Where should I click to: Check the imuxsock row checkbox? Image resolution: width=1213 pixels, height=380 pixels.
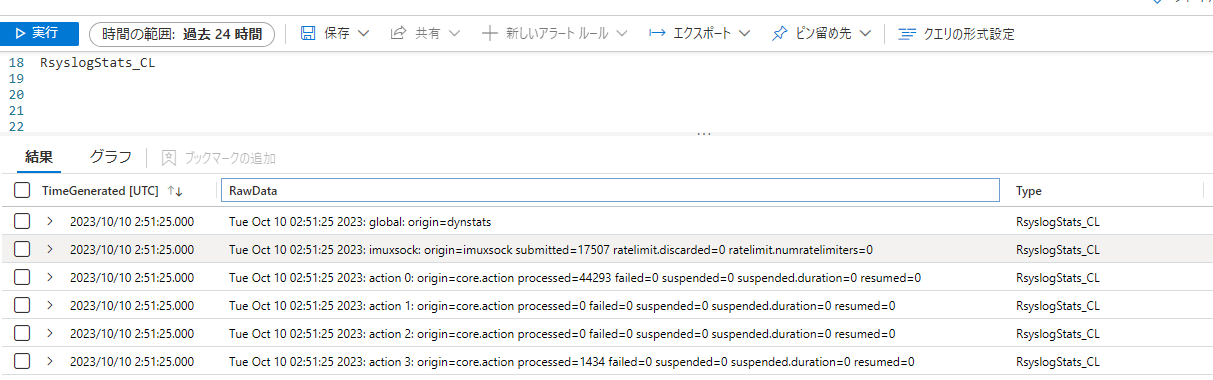[22, 249]
